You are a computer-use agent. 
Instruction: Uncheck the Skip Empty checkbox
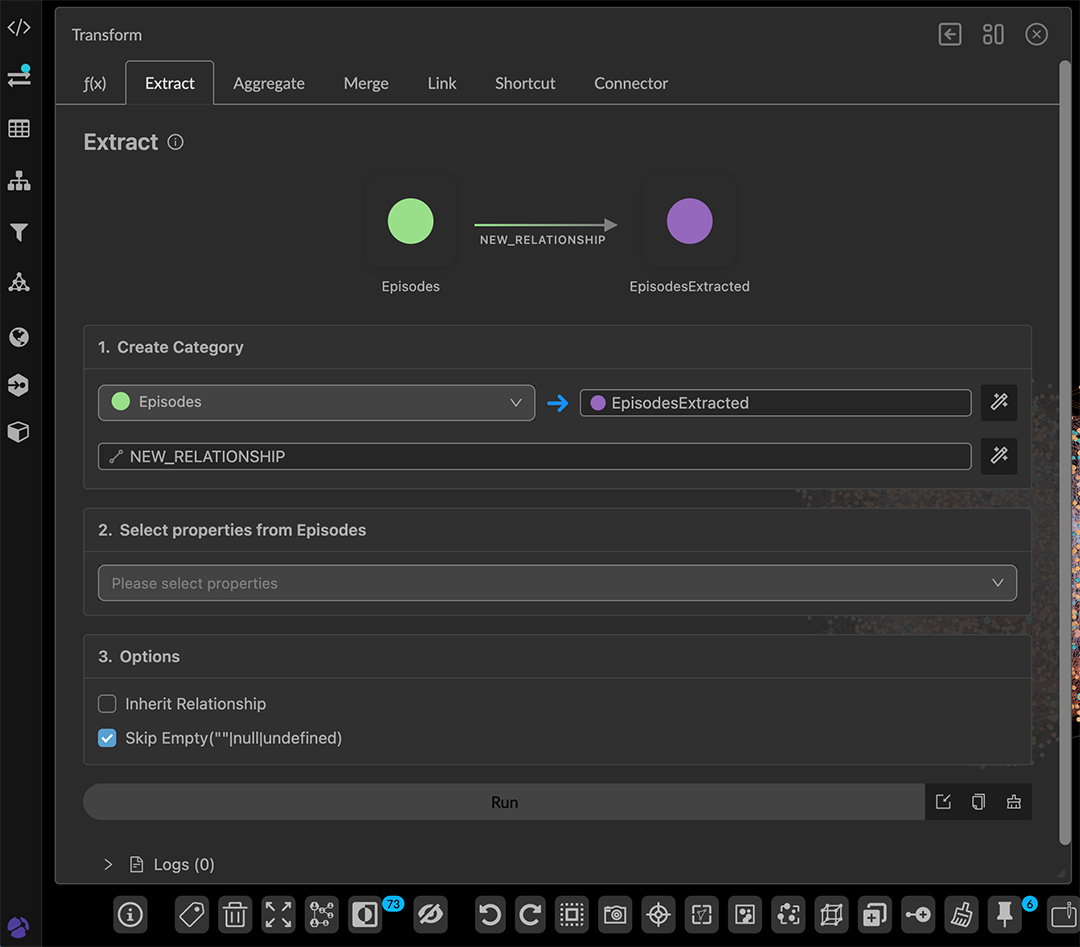107,738
